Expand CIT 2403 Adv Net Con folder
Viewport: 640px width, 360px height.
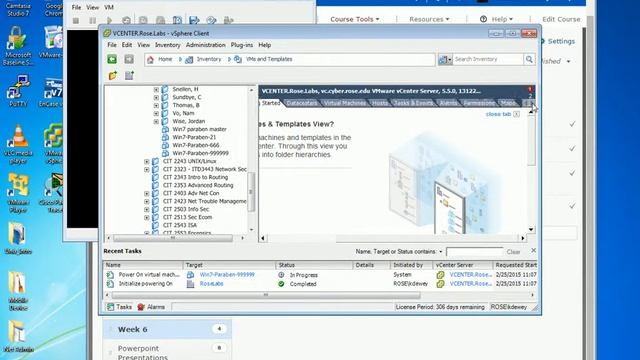(147, 193)
